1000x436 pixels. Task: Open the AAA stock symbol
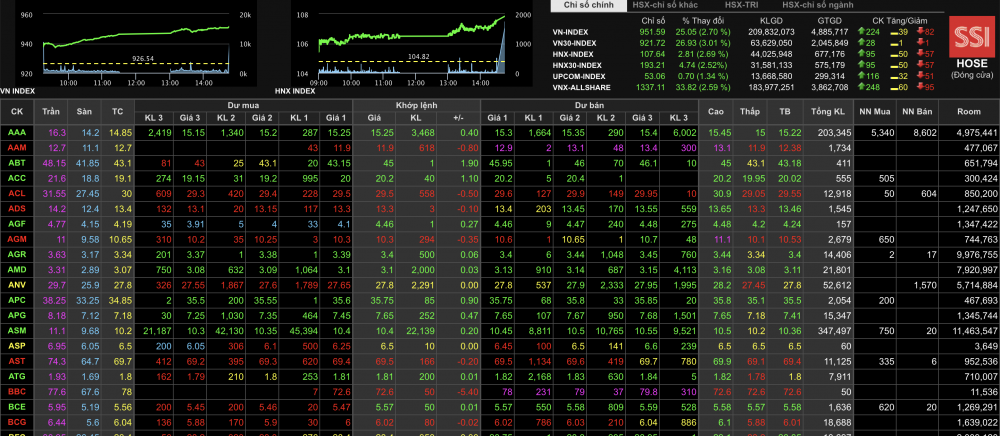17,132
